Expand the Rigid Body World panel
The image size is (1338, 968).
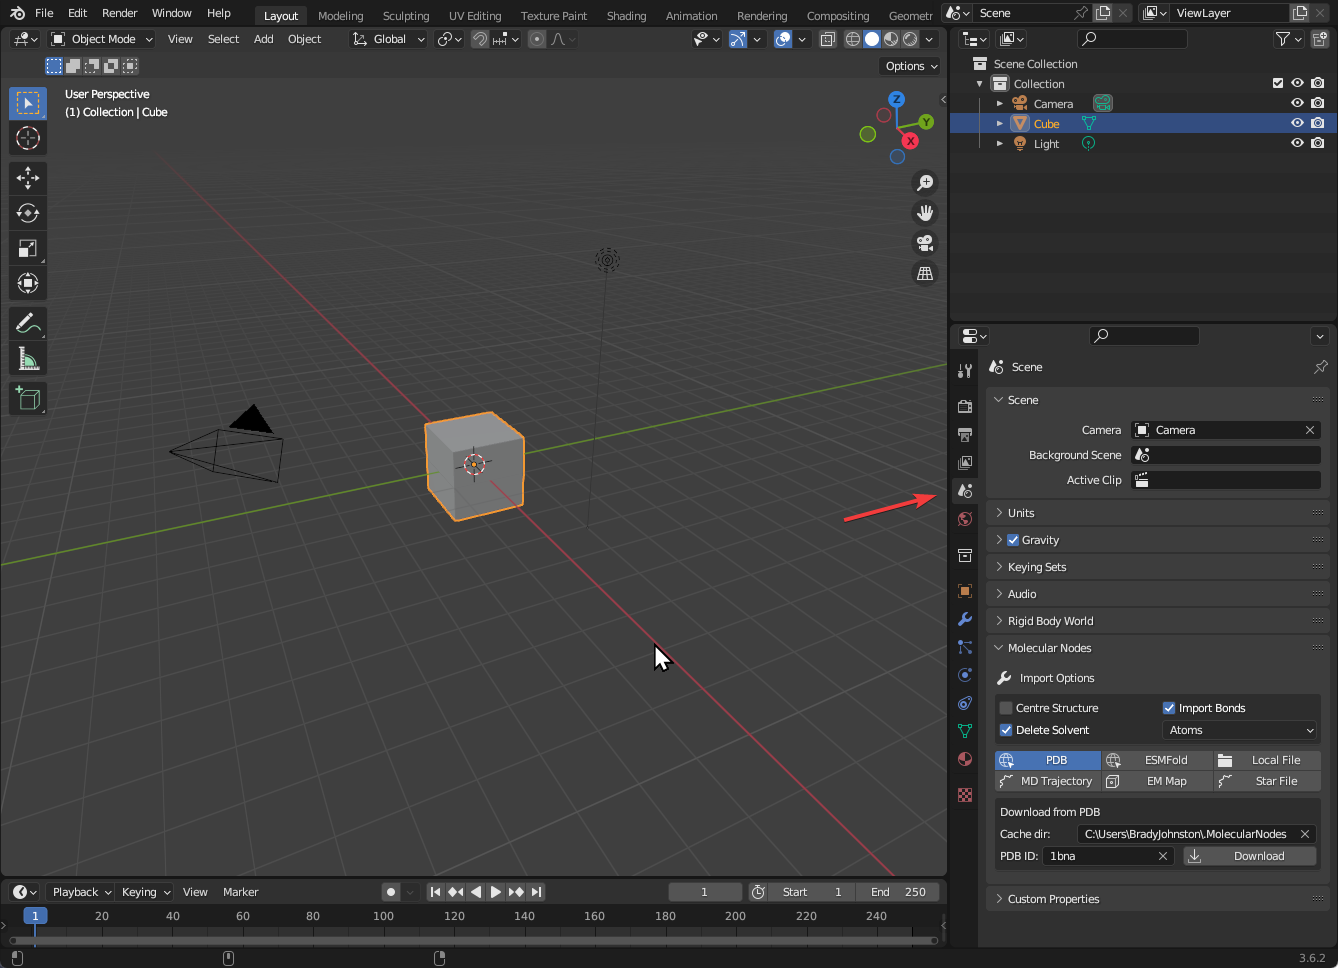(1050, 621)
